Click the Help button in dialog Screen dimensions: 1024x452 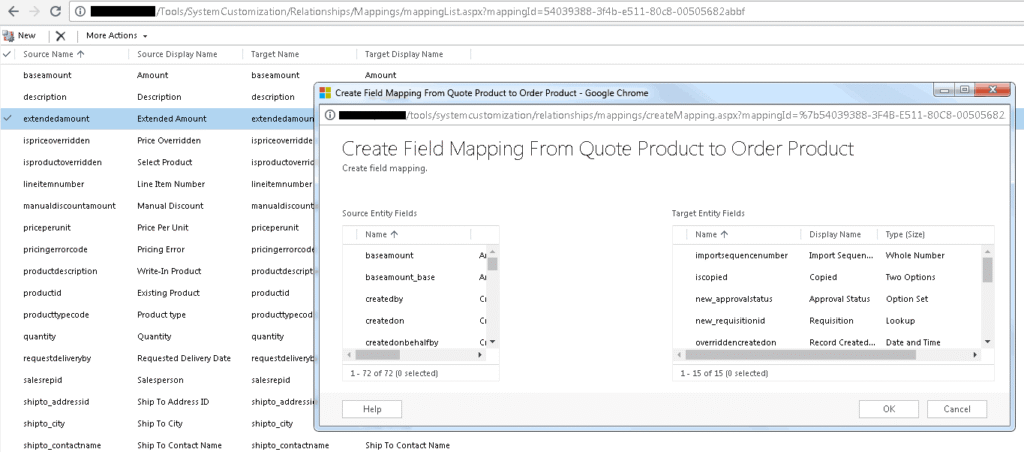[x=372, y=409]
